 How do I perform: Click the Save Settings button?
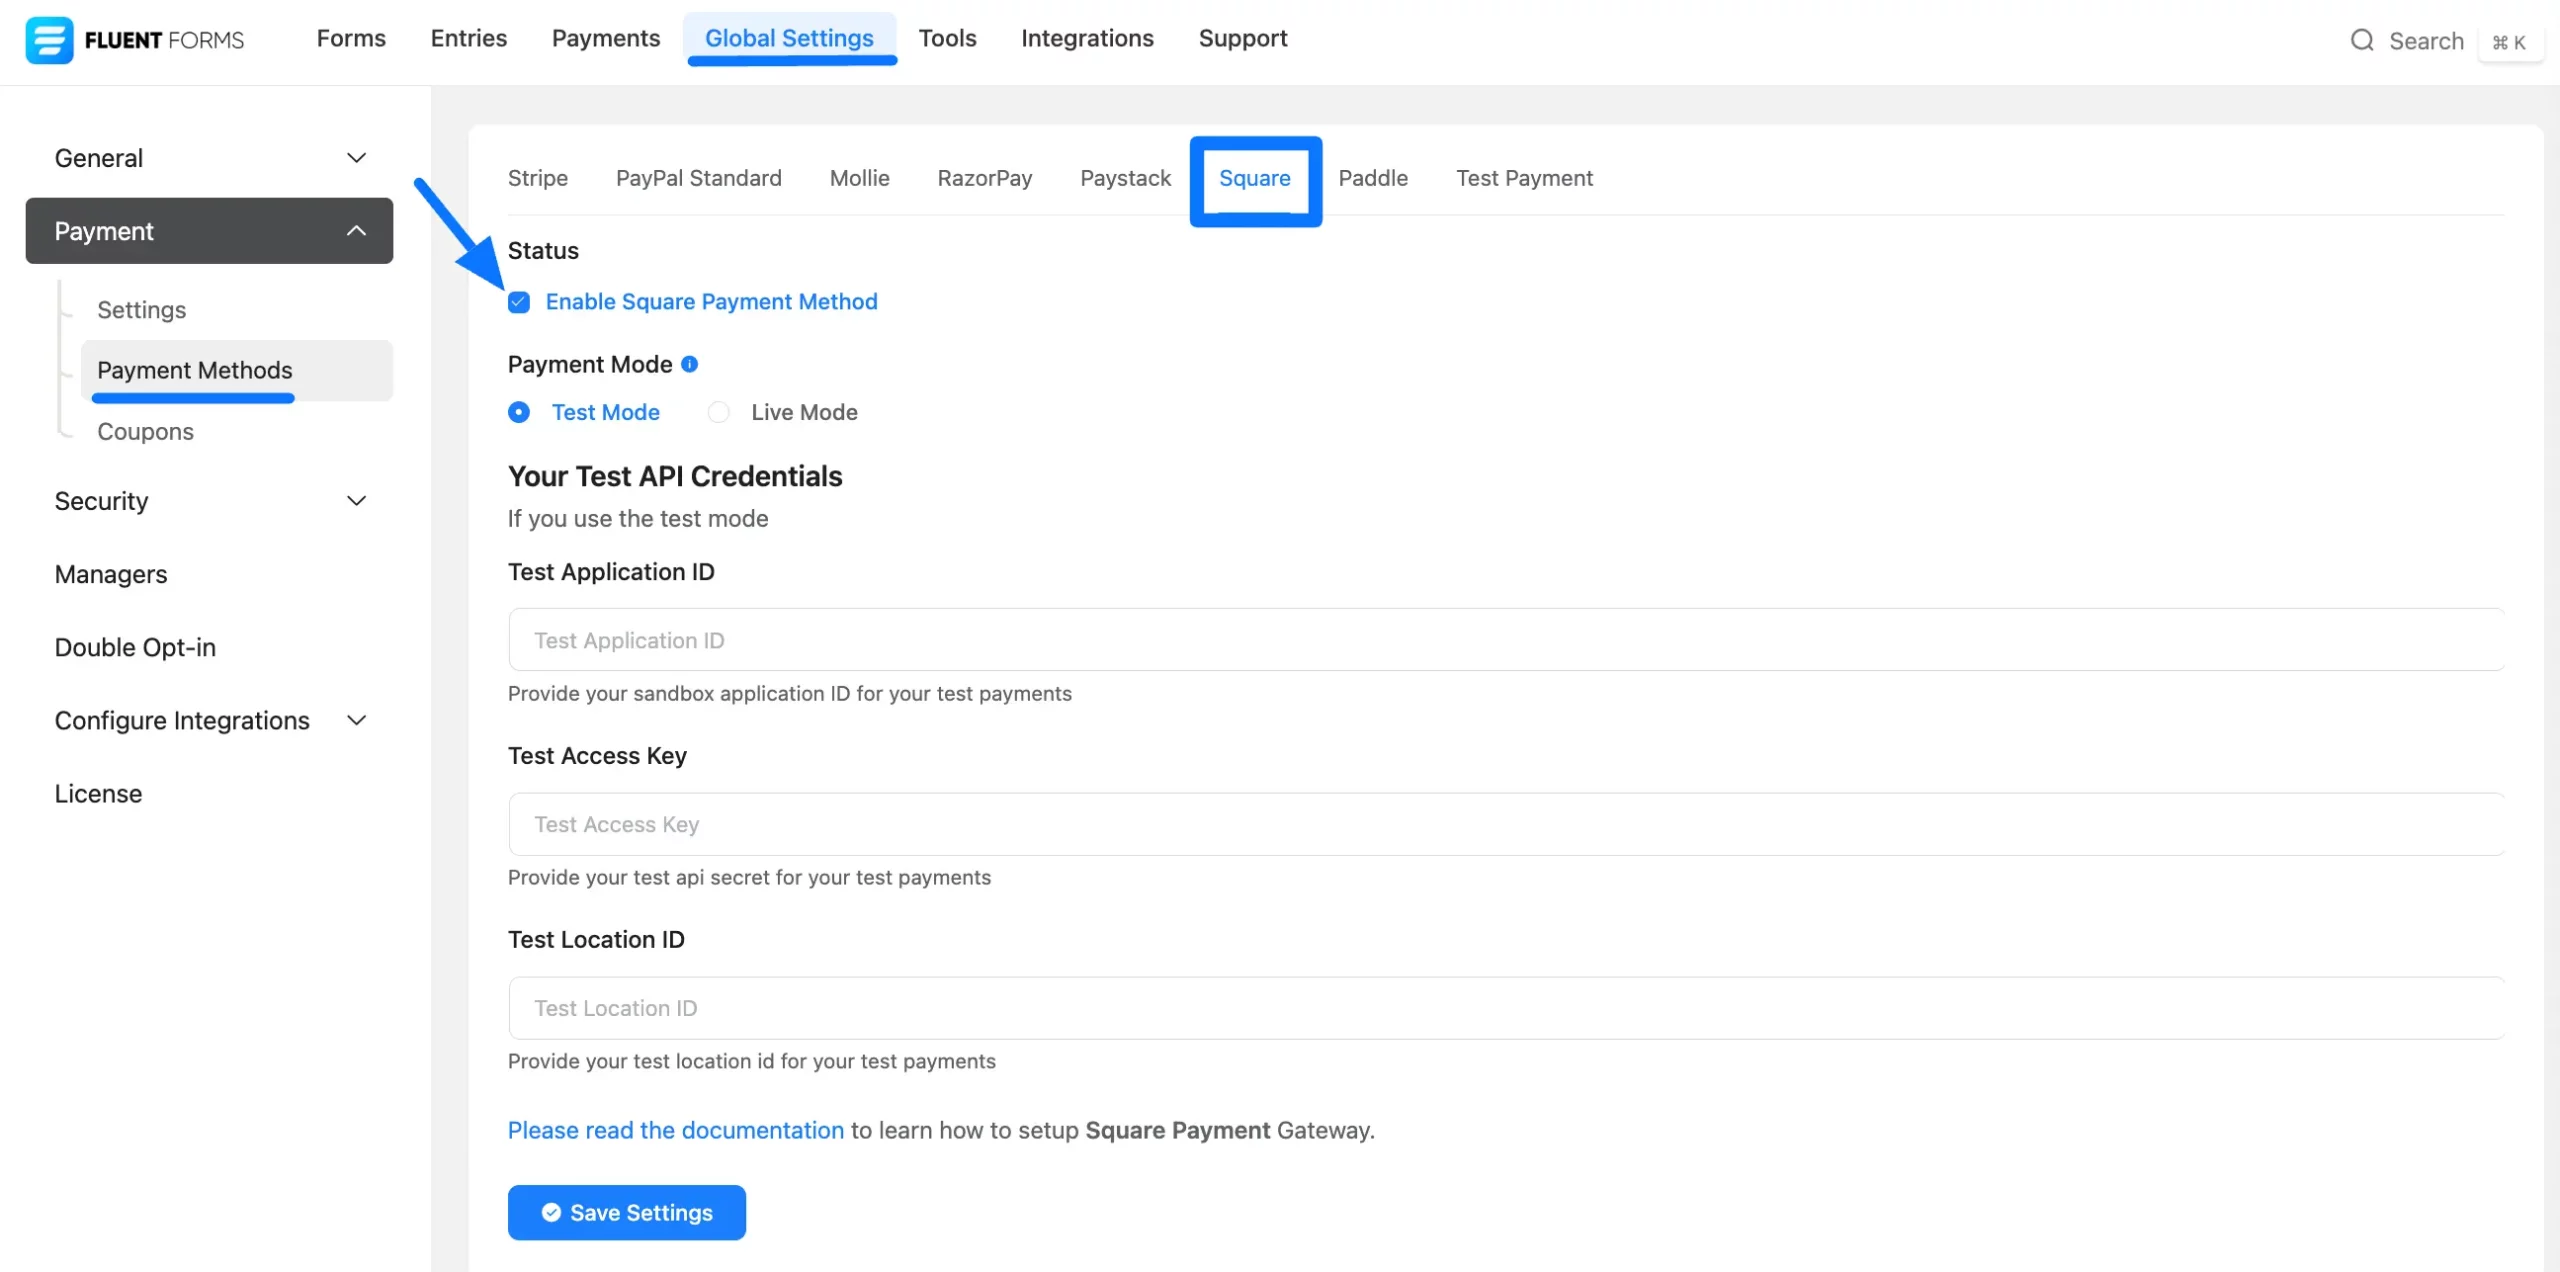(626, 1212)
